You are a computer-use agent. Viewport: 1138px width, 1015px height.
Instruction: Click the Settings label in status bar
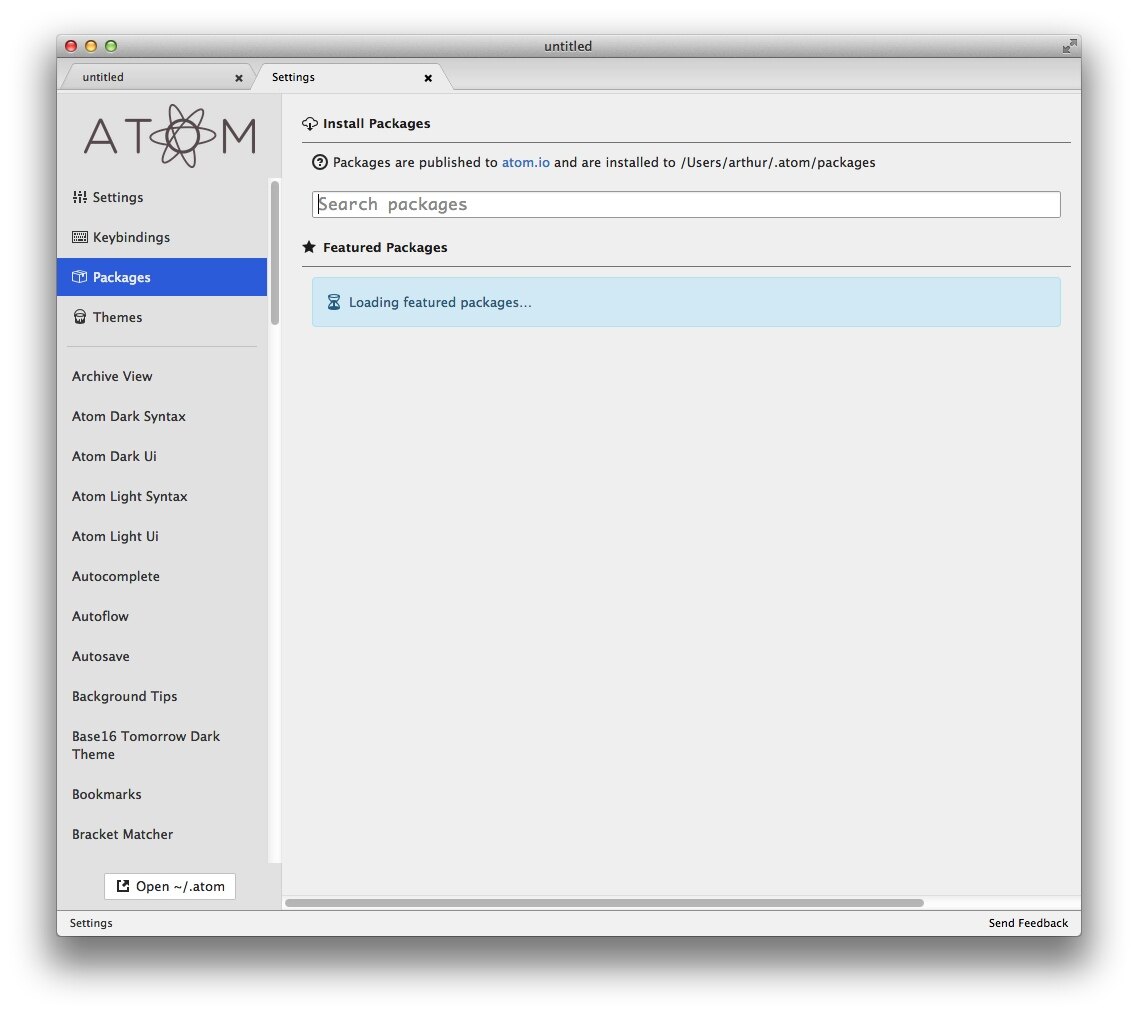[x=91, y=923]
